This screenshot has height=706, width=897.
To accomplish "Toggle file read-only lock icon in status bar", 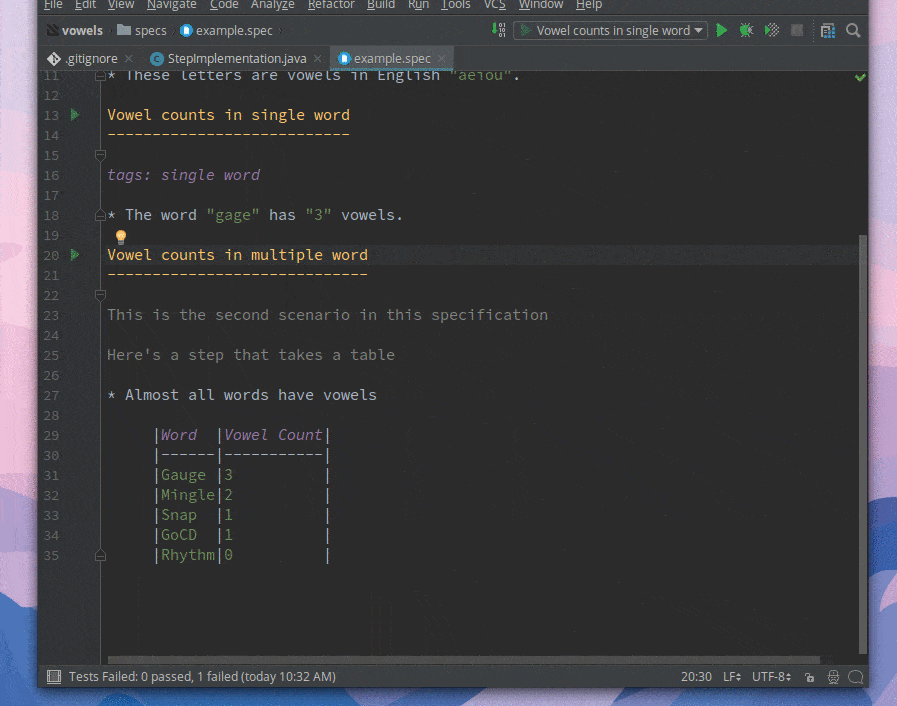I will [x=809, y=677].
